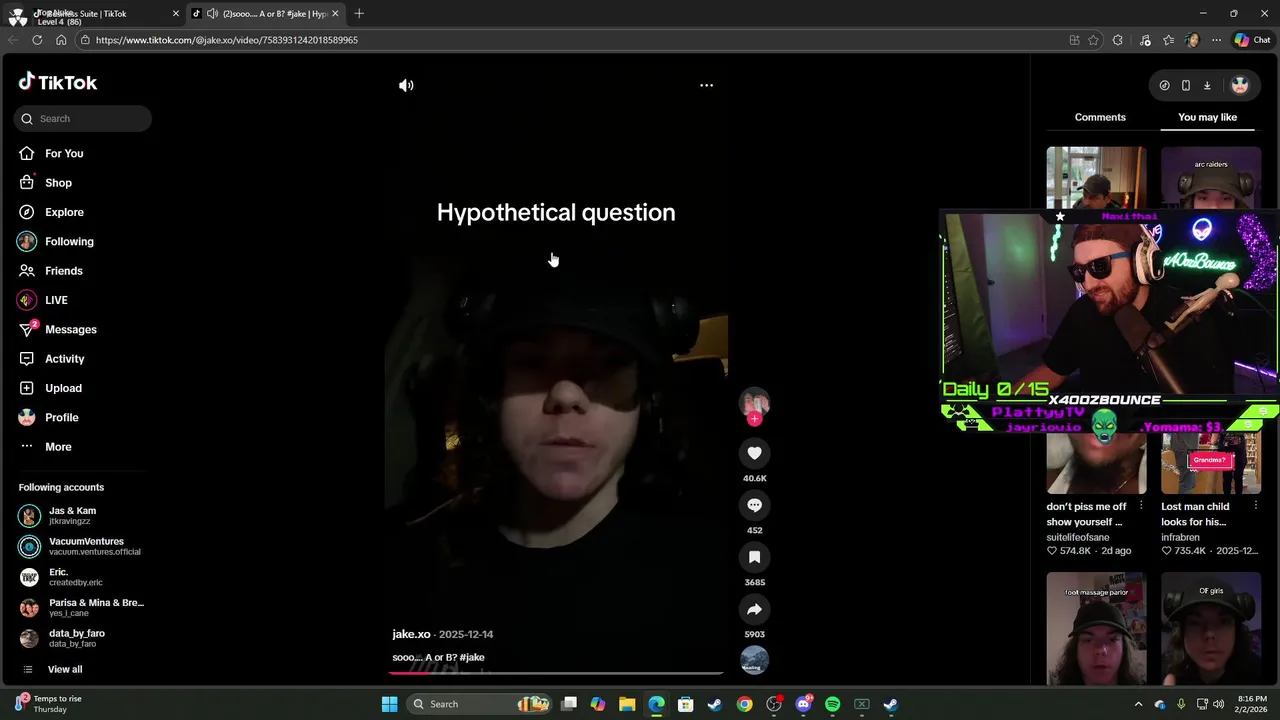Open comments via the speech bubble icon
Screen dimensions: 1280x720
tap(754, 505)
